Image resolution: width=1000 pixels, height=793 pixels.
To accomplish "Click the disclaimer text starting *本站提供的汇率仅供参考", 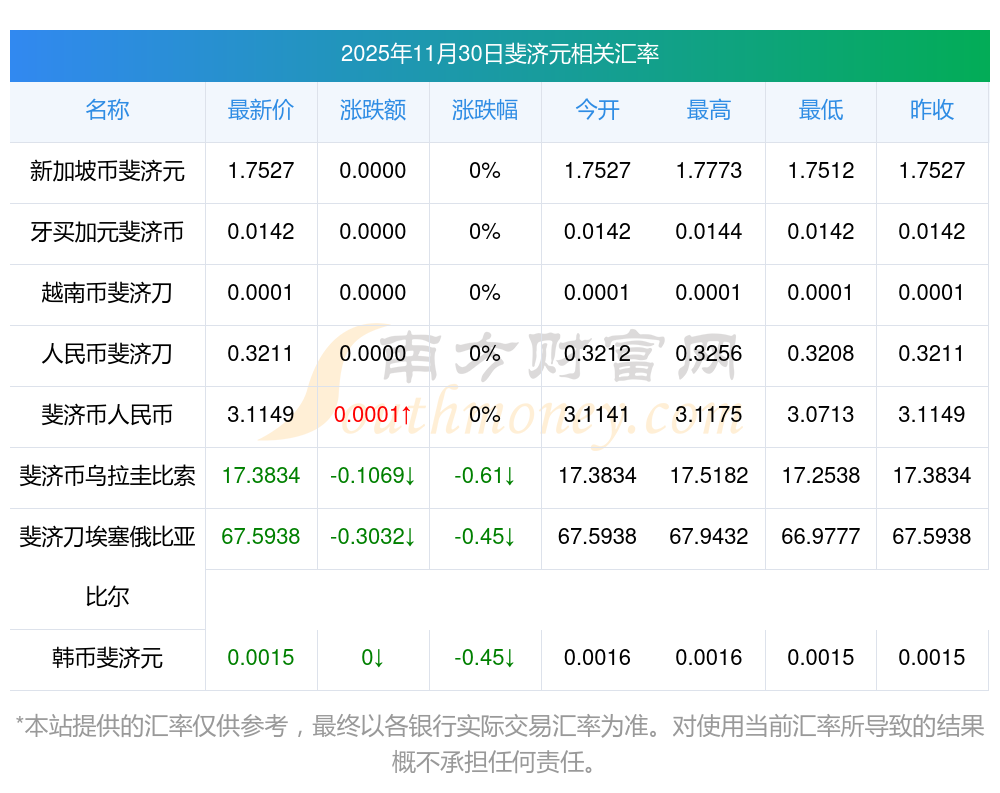I will (499, 744).
